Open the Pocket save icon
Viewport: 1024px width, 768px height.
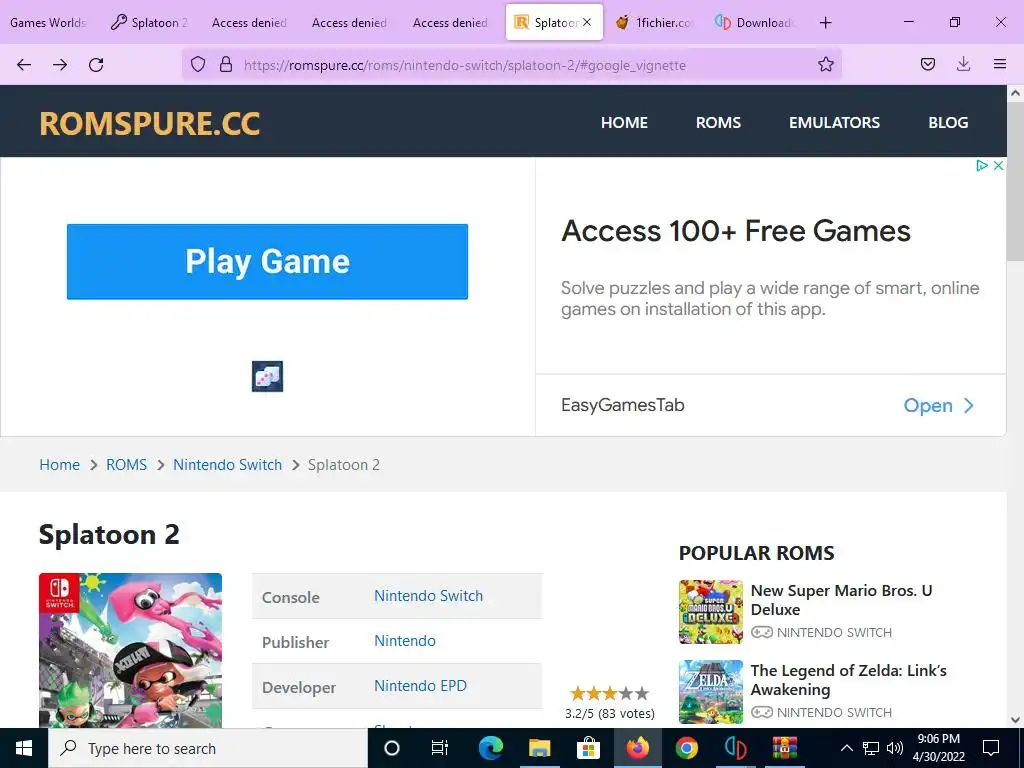click(x=928, y=64)
